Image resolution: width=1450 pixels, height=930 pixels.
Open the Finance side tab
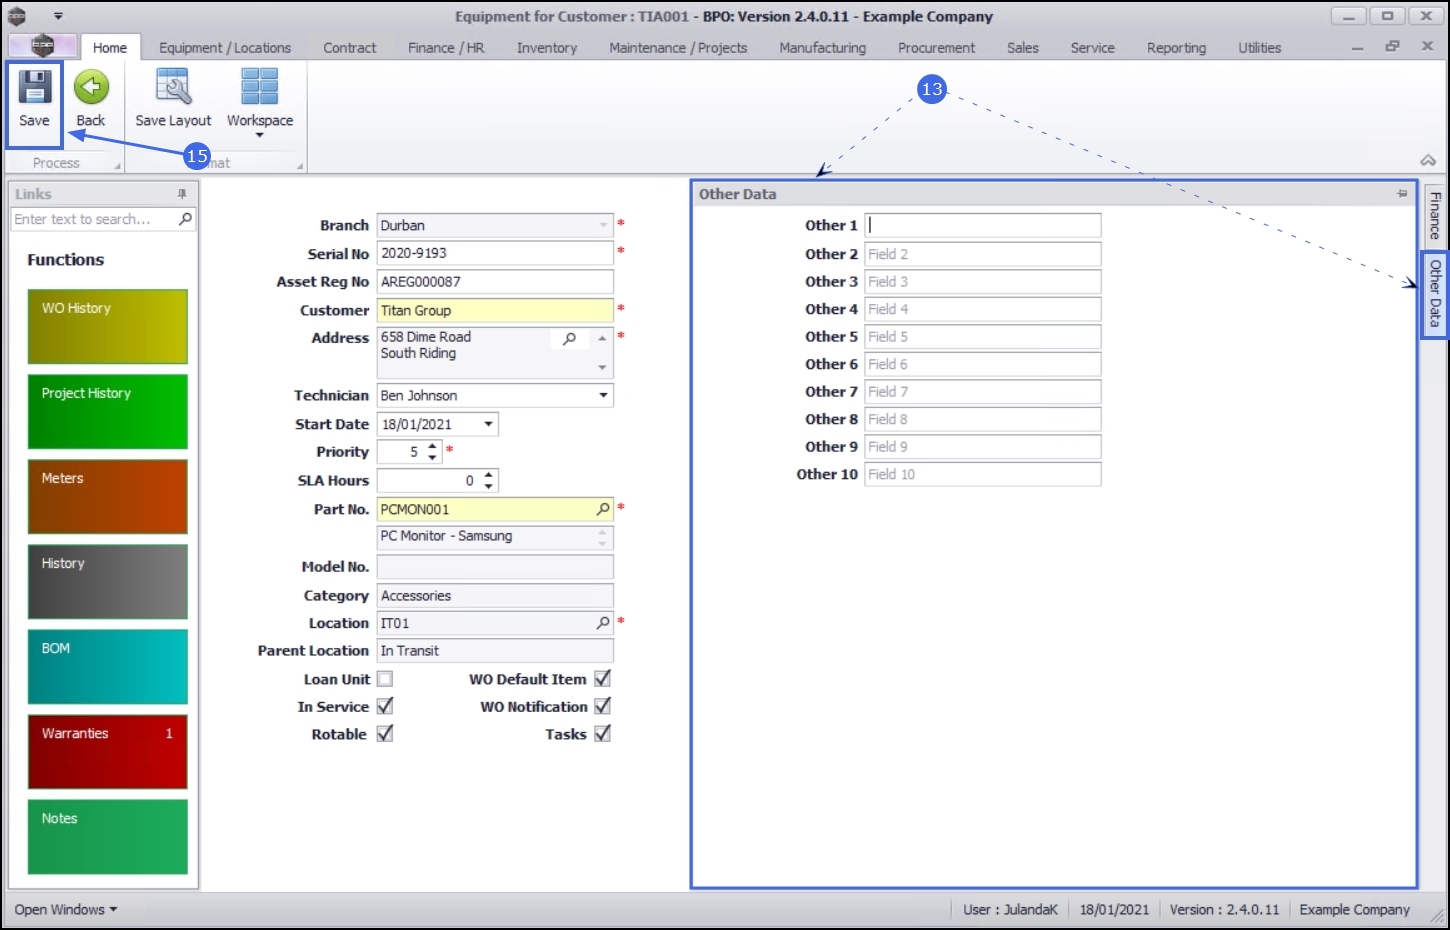click(x=1435, y=215)
